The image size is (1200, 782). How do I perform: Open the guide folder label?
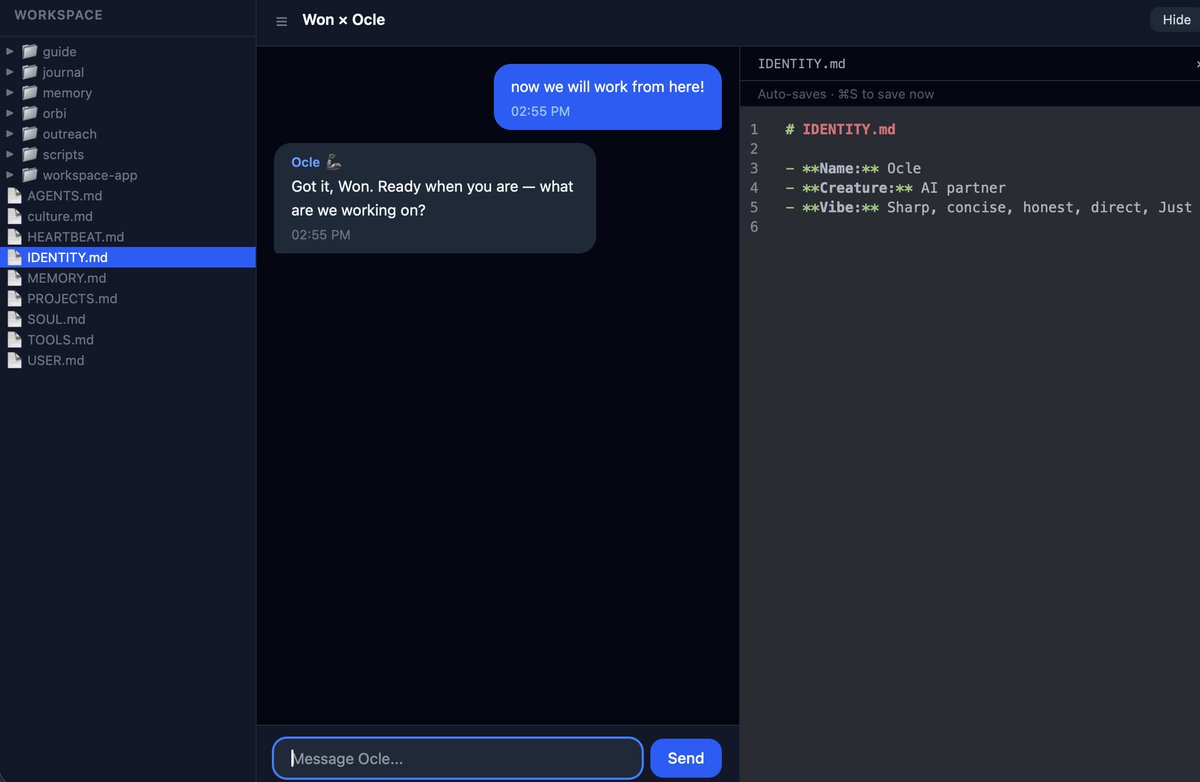(x=60, y=52)
